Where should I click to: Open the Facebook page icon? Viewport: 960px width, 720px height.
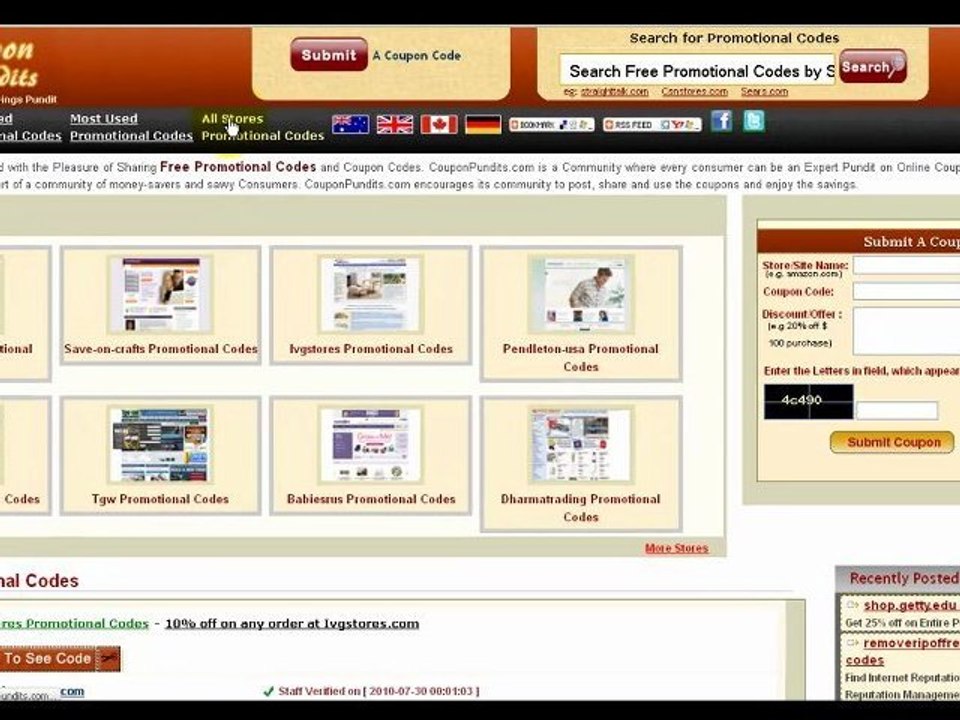pyautogui.click(x=722, y=121)
